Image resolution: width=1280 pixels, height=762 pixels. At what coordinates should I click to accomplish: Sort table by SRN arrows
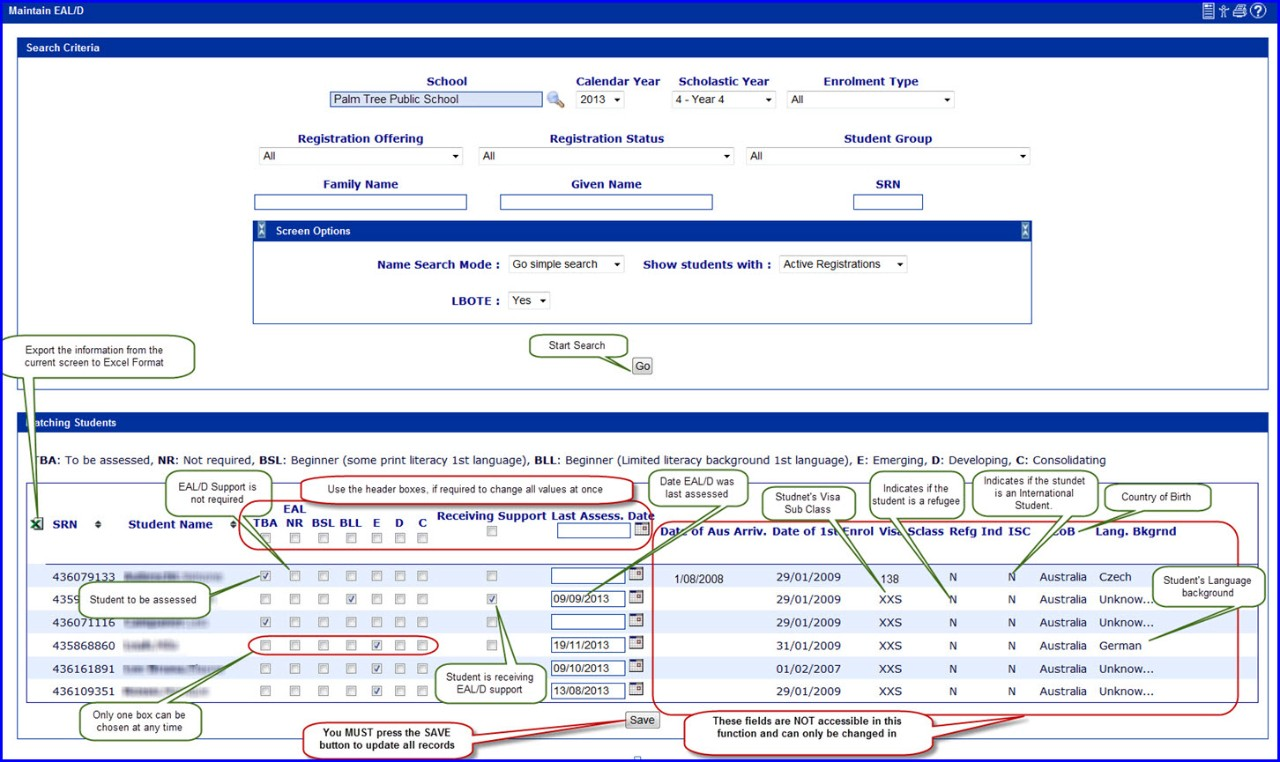pyautogui.click(x=98, y=524)
